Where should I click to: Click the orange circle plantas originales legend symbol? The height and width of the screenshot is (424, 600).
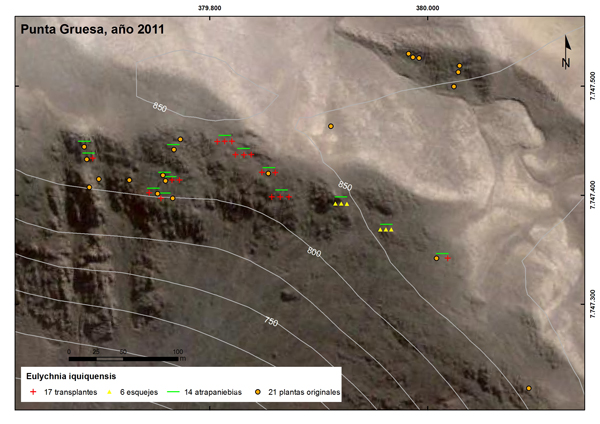pyautogui.click(x=258, y=393)
